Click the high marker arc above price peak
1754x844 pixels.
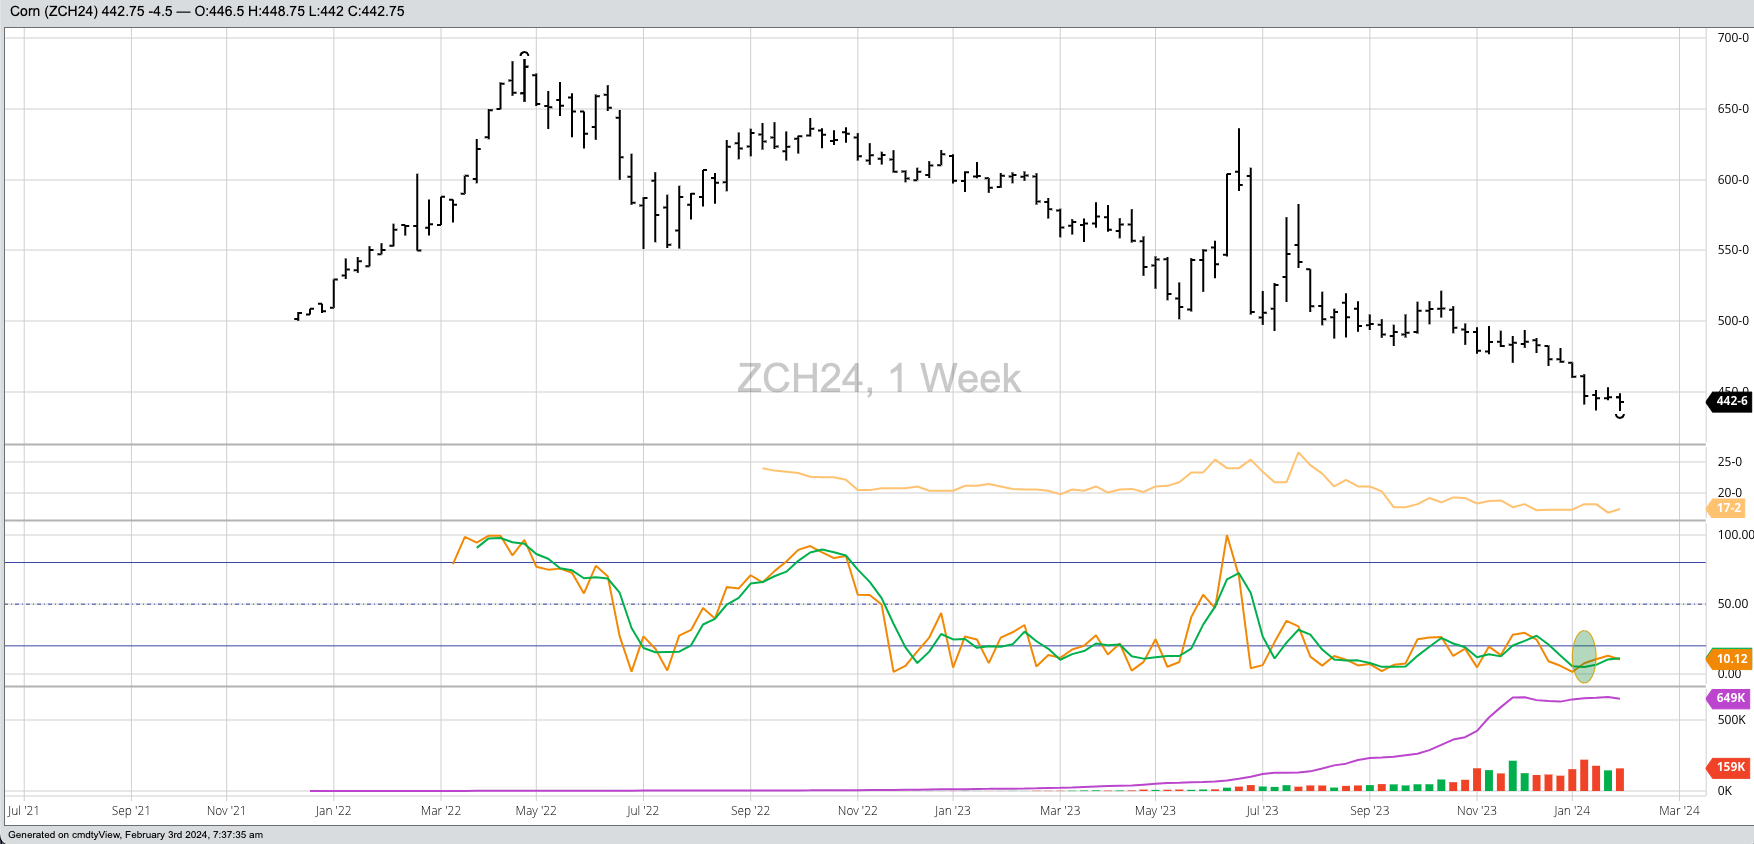pos(524,54)
